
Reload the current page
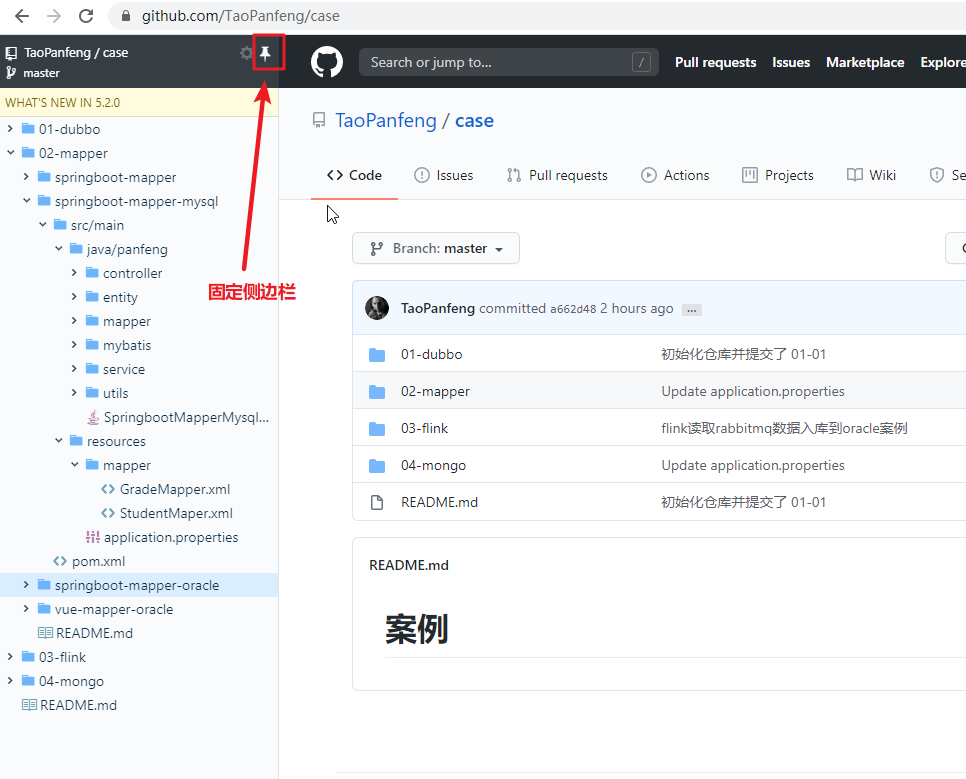(x=86, y=16)
